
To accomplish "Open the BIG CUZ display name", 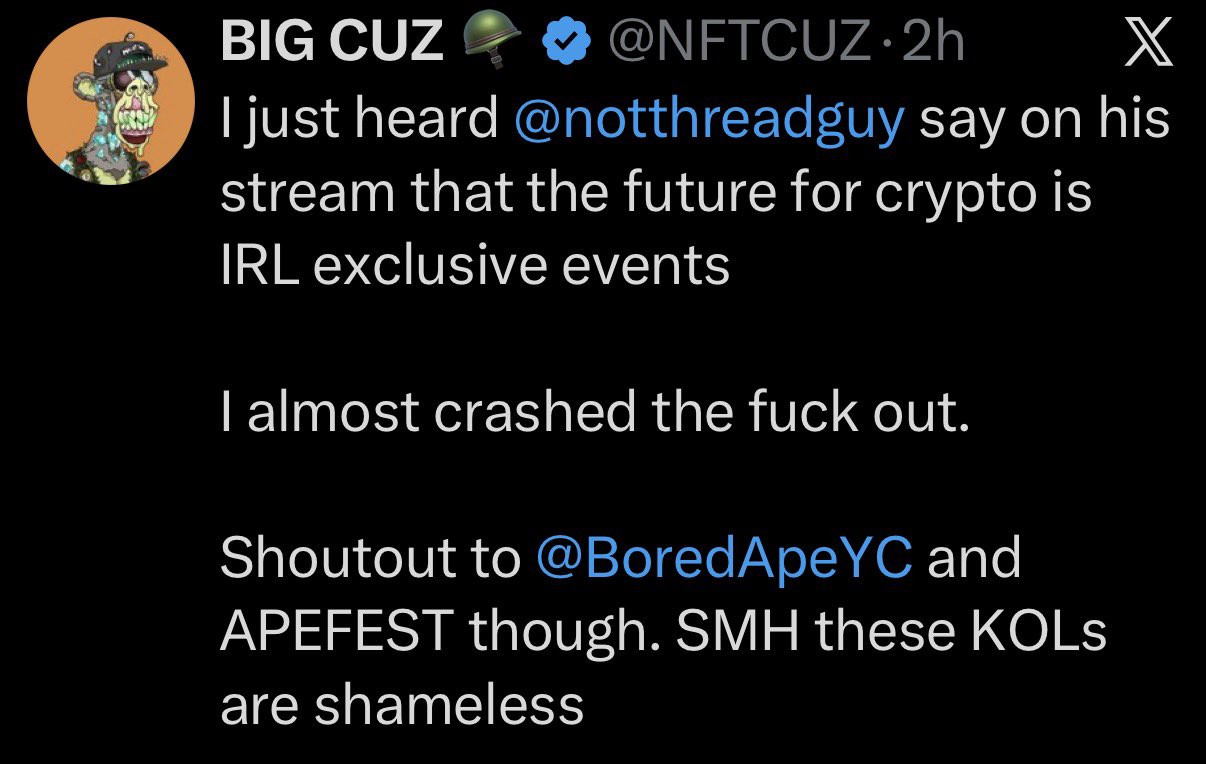I will point(331,42).
